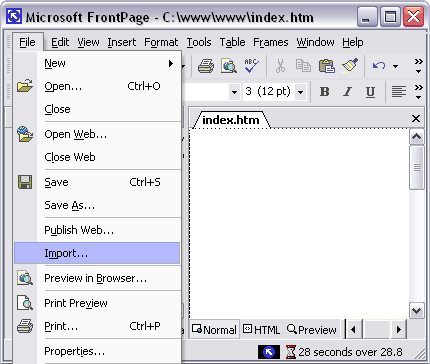Viewport: 430px width, 364px height.
Task: Click the Copy toolbar icon
Action: click(303, 66)
